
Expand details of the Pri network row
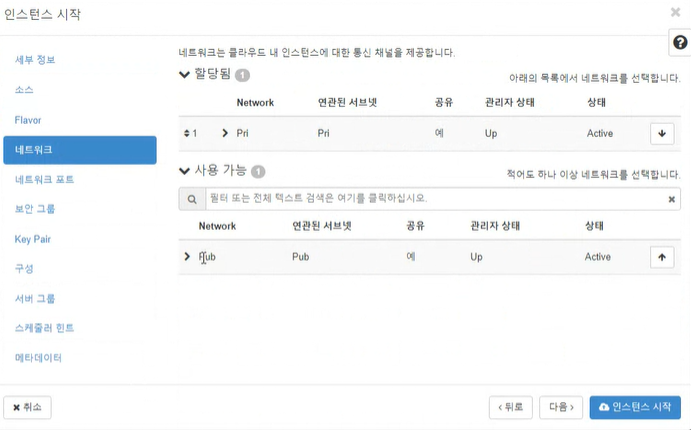coord(225,133)
